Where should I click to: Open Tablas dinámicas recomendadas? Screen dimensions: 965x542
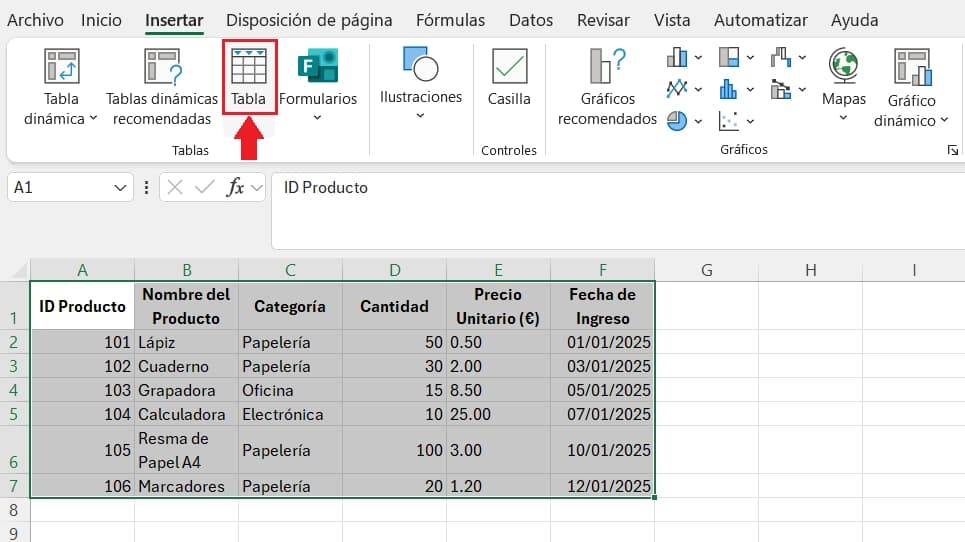pyautogui.click(x=162, y=87)
